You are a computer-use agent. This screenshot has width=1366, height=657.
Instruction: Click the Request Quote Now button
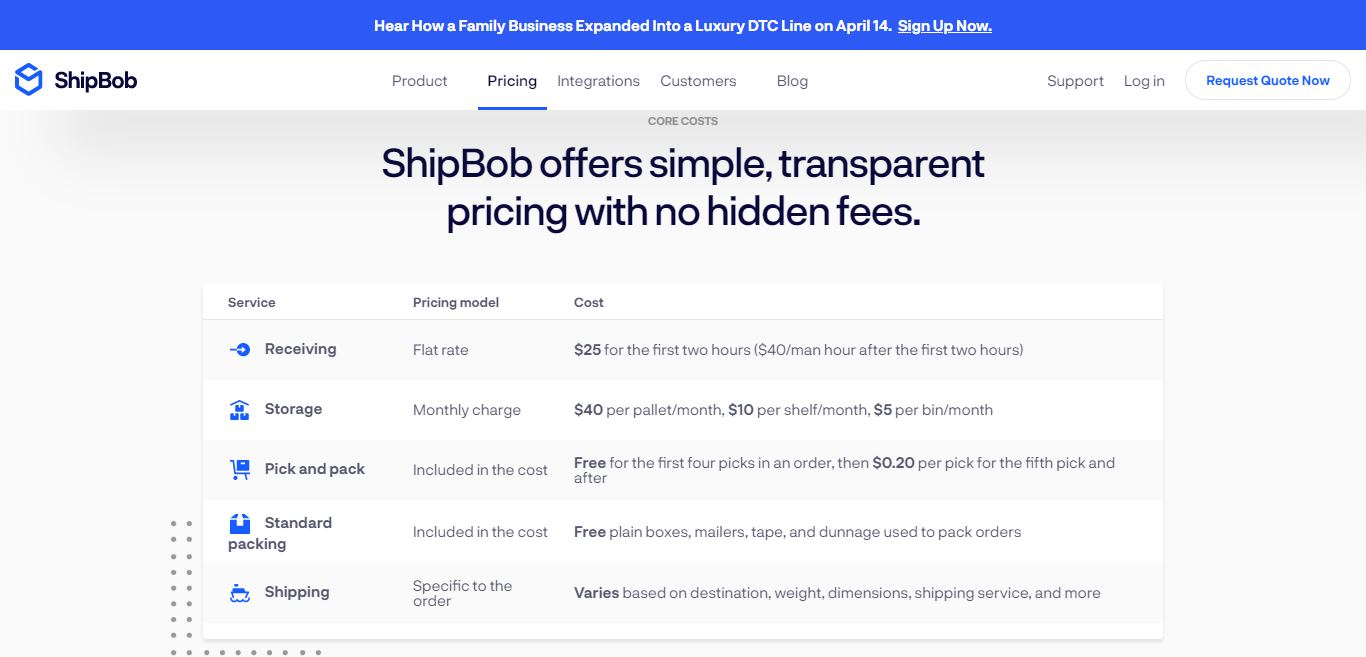tap(1268, 80)
